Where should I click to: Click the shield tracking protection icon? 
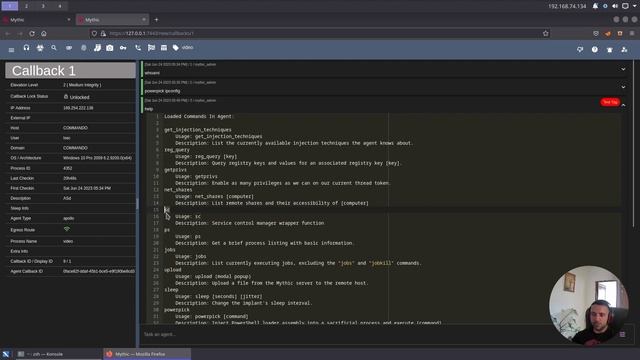tap(94, 33)
